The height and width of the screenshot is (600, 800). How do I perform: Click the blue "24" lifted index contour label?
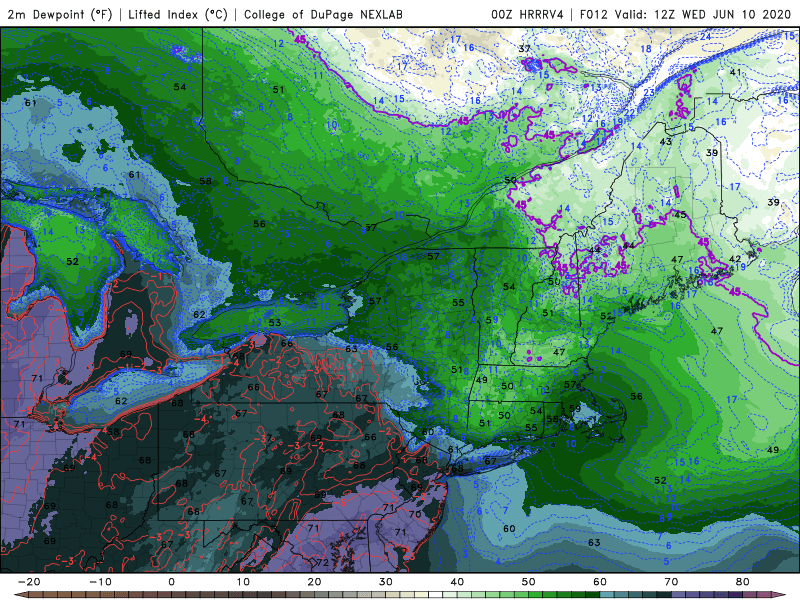point(706,37)
